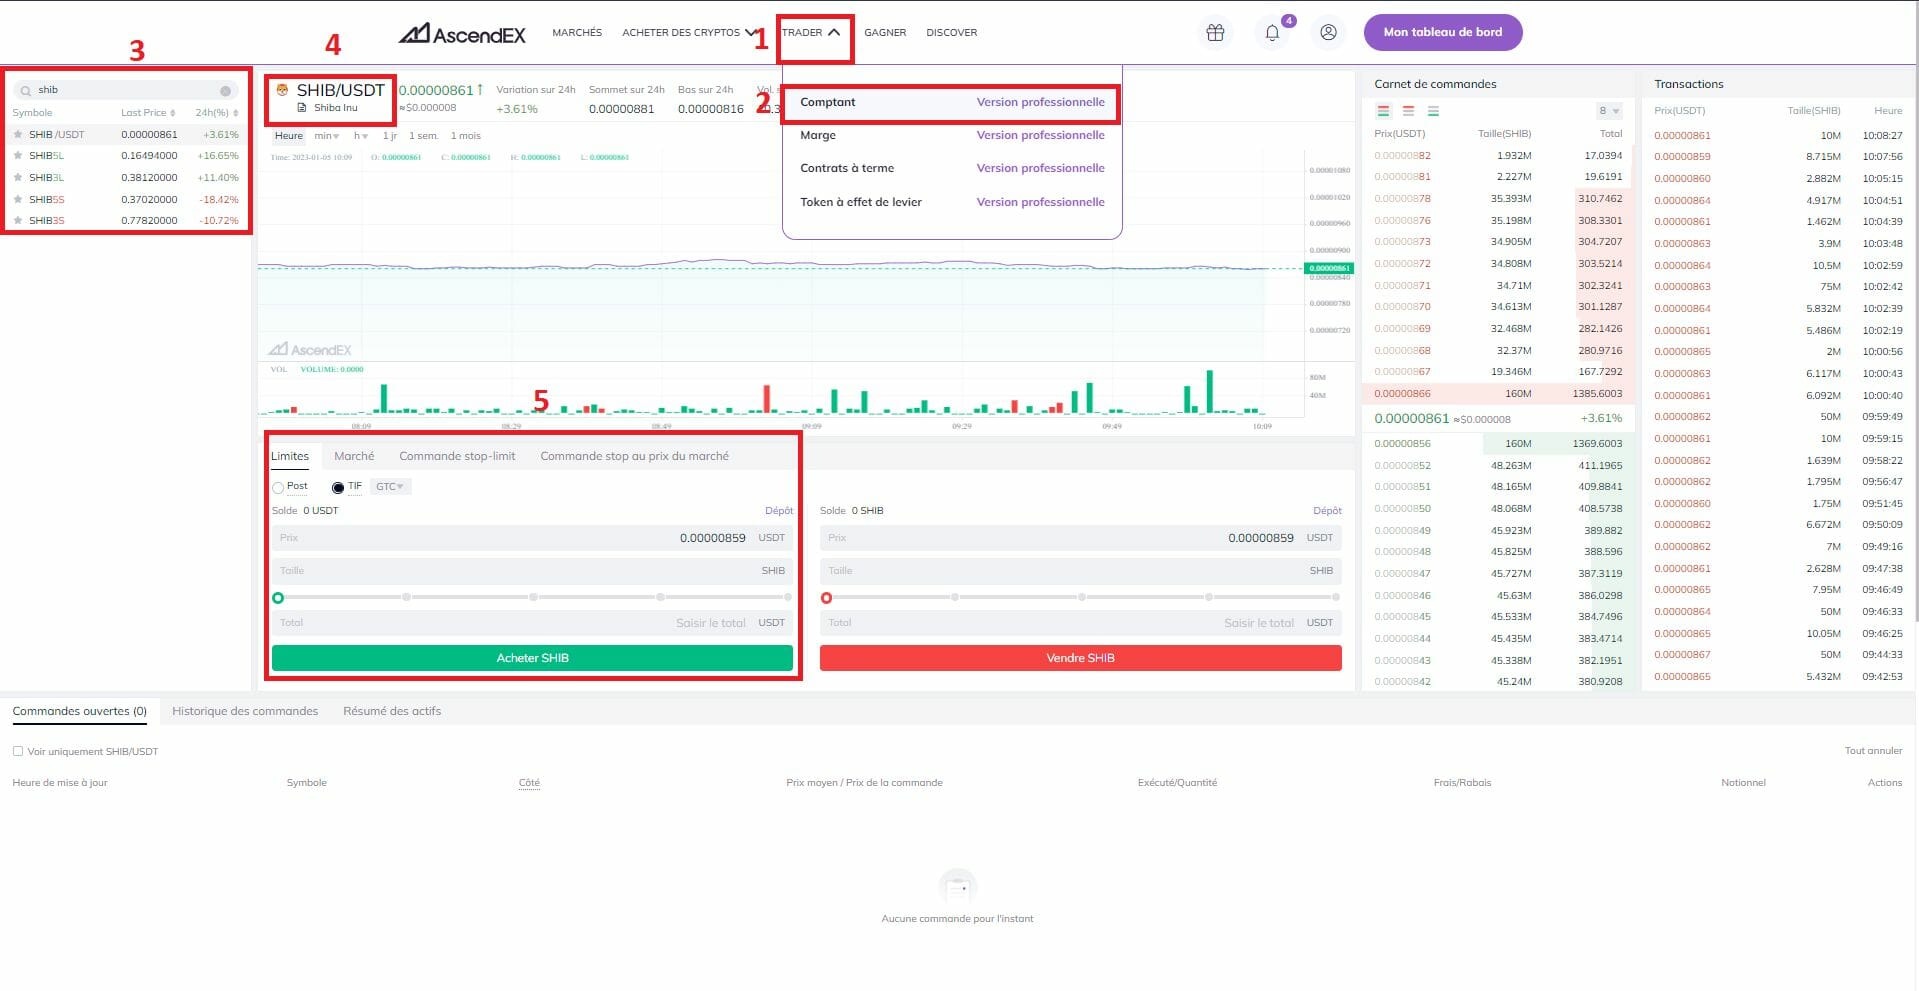Expand the ACHETER DES CRYPTOS menu

click(x=689, y=33)
